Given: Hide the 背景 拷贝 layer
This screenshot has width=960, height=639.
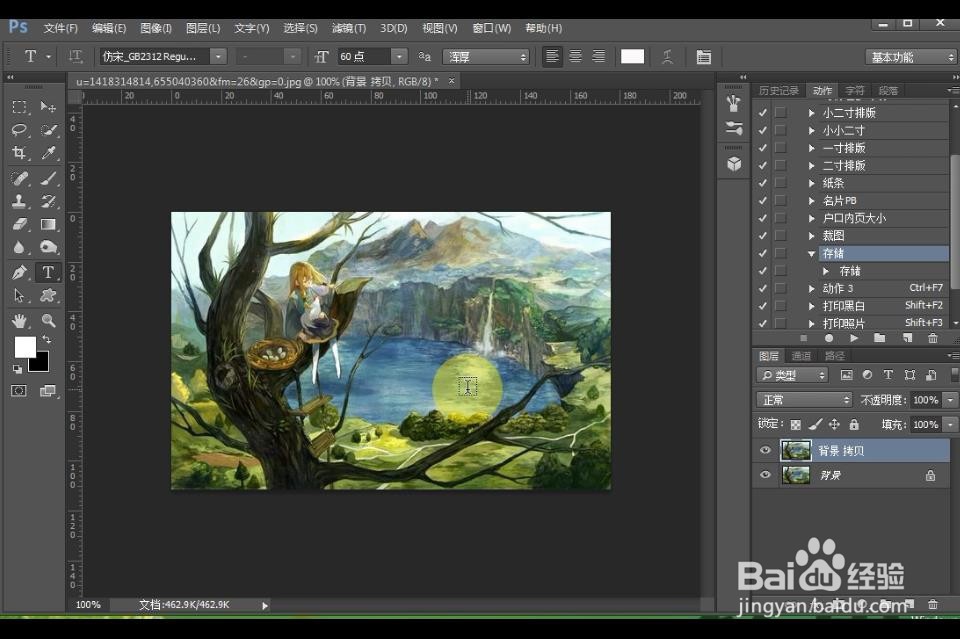Looking at the screenshot, I should tap(765, 450).
